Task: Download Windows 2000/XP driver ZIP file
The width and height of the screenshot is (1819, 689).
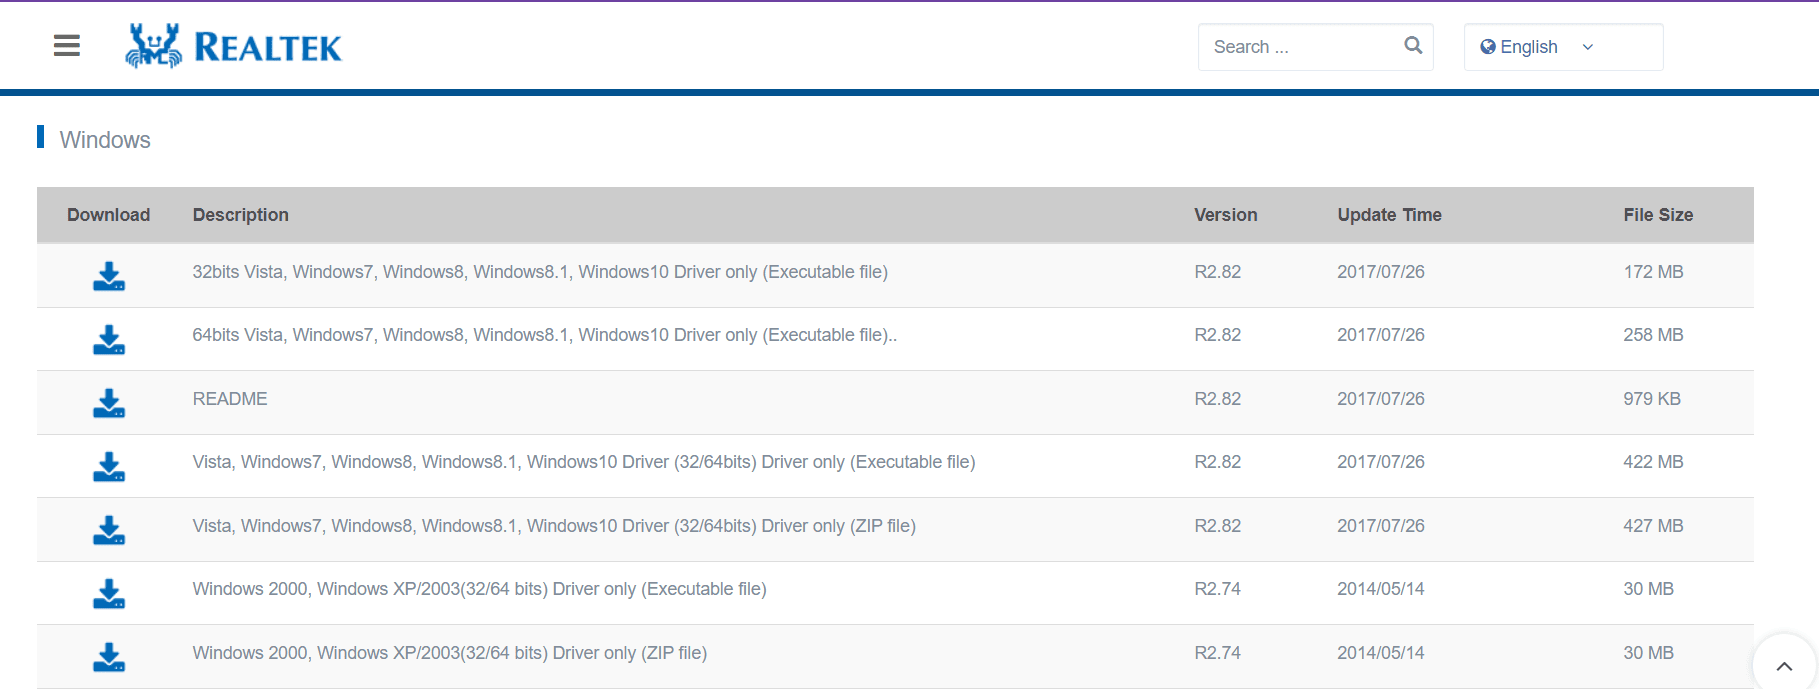Action: tap(109, 657)
